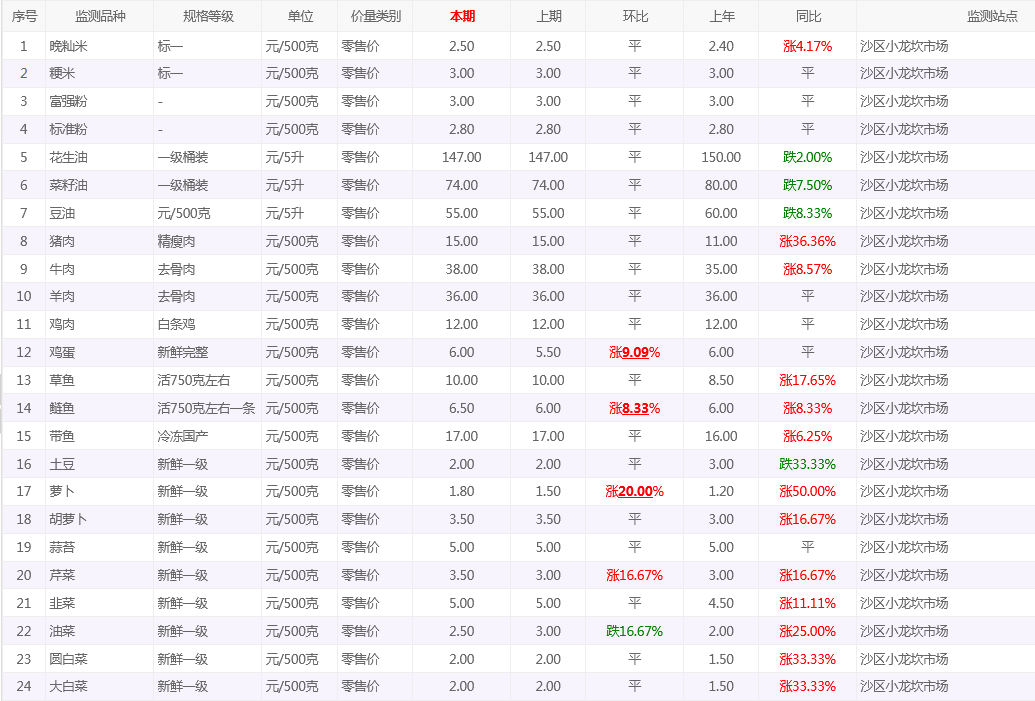The image size is (1035, 701).
Task: Click the 涨11.11% value for 韭菜
Action: (807, 603)
